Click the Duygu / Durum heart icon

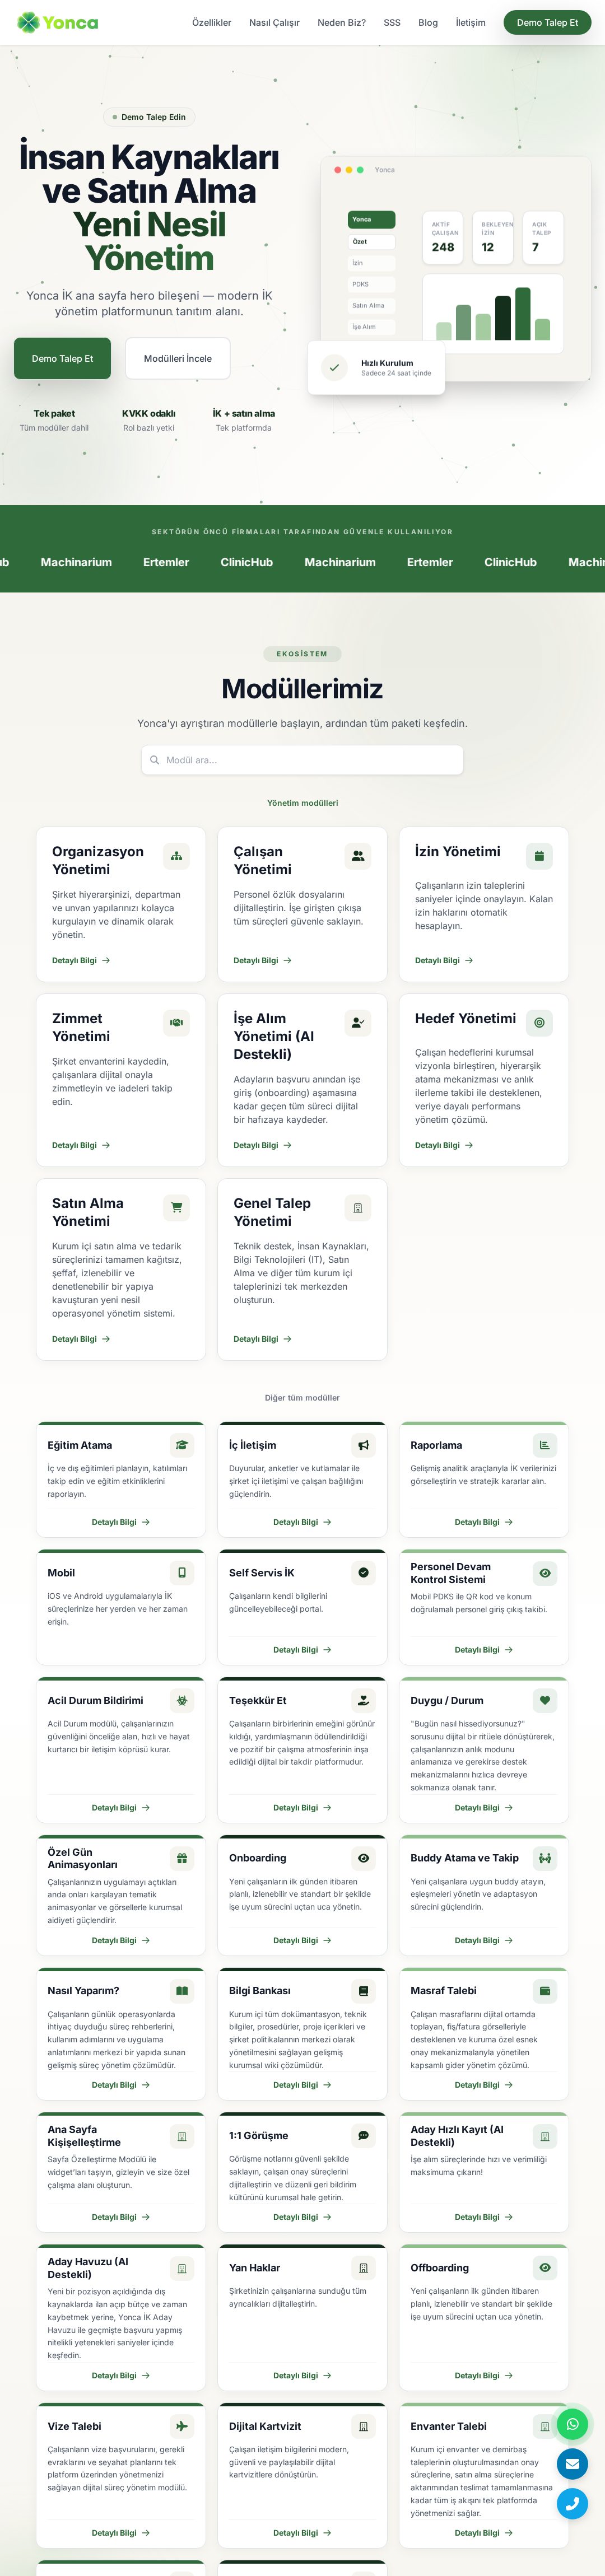[x=545, y=1699]
